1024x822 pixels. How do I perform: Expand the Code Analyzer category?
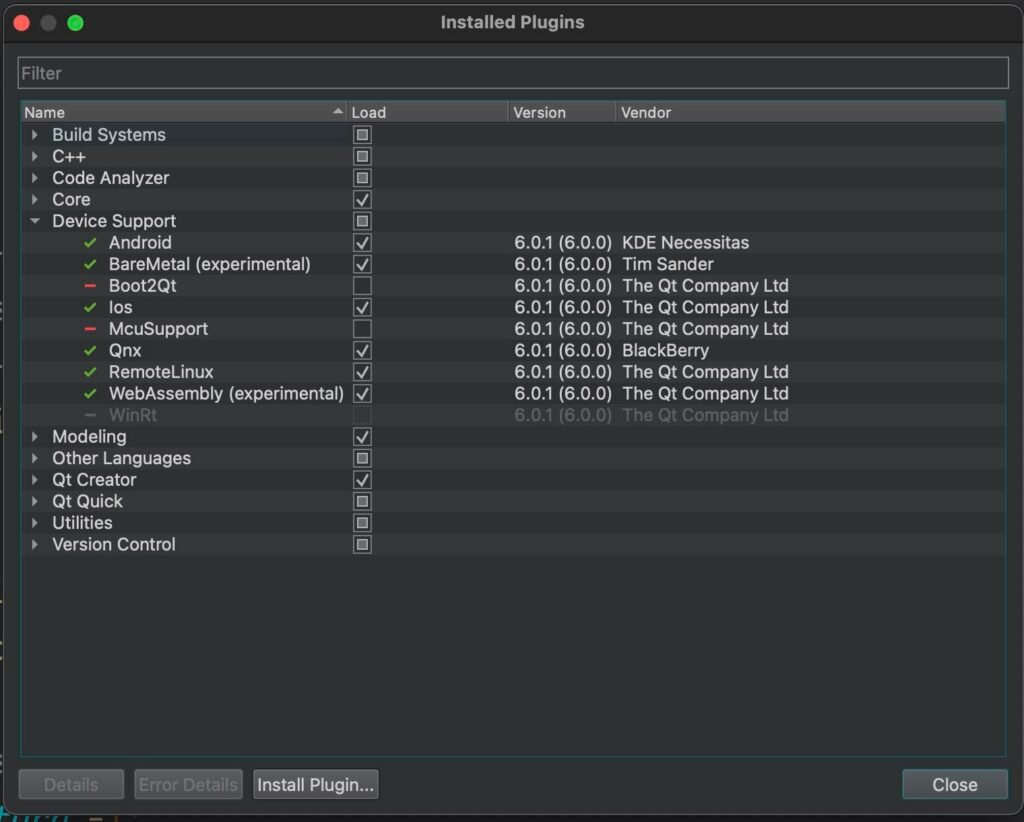click(x=35, y=178)
